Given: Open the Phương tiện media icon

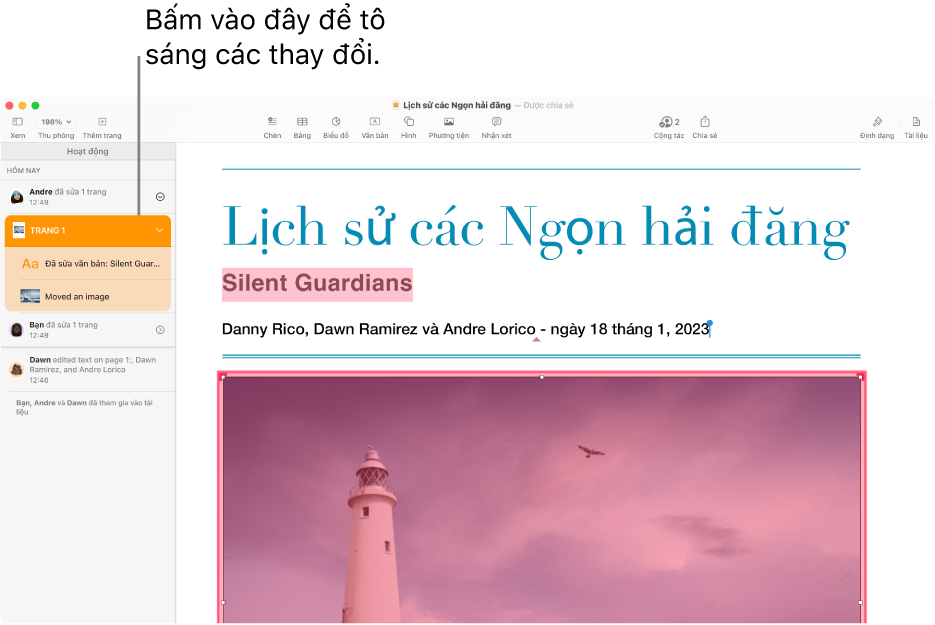Looking at the screenshot, I should [x=449, y=121].
